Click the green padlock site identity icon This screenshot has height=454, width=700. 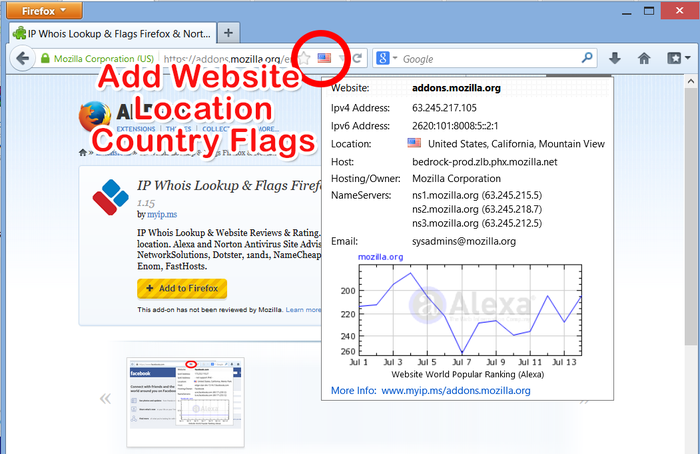click(x=45, y=58)
